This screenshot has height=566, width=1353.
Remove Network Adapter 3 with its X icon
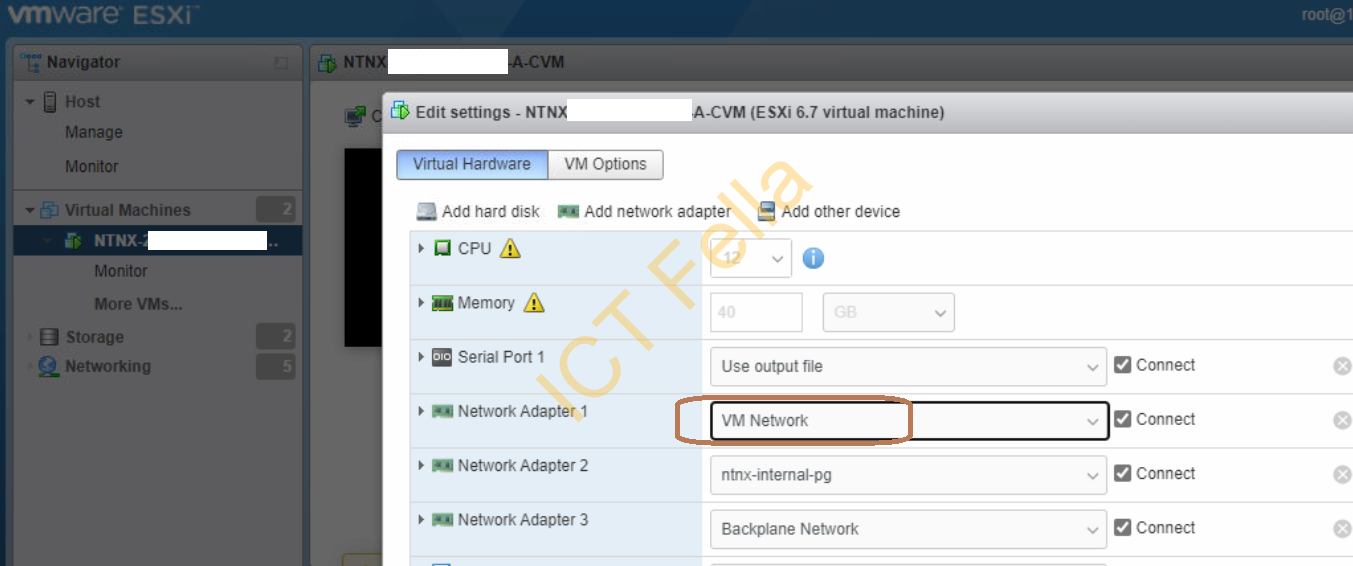1342,528
